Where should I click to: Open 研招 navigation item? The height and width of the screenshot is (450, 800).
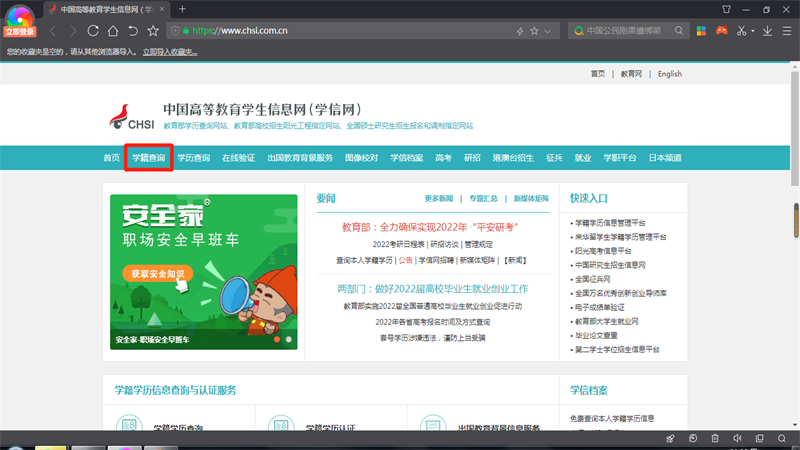tap(472, 158)
